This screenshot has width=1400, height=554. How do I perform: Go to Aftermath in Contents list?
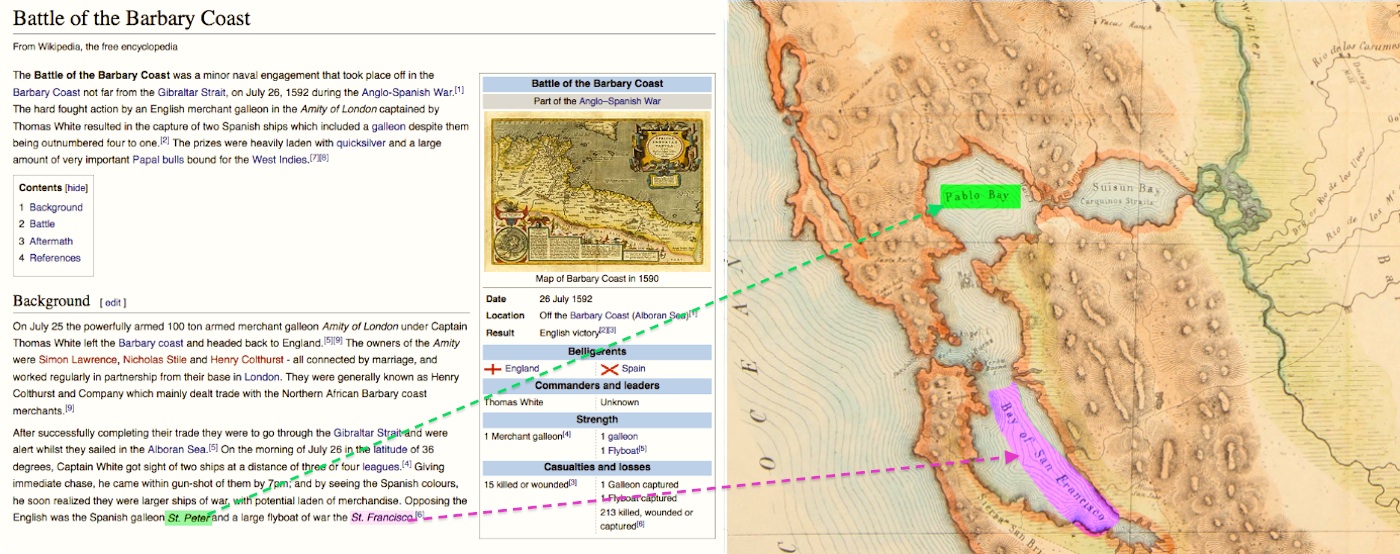(x=51, y=241)
